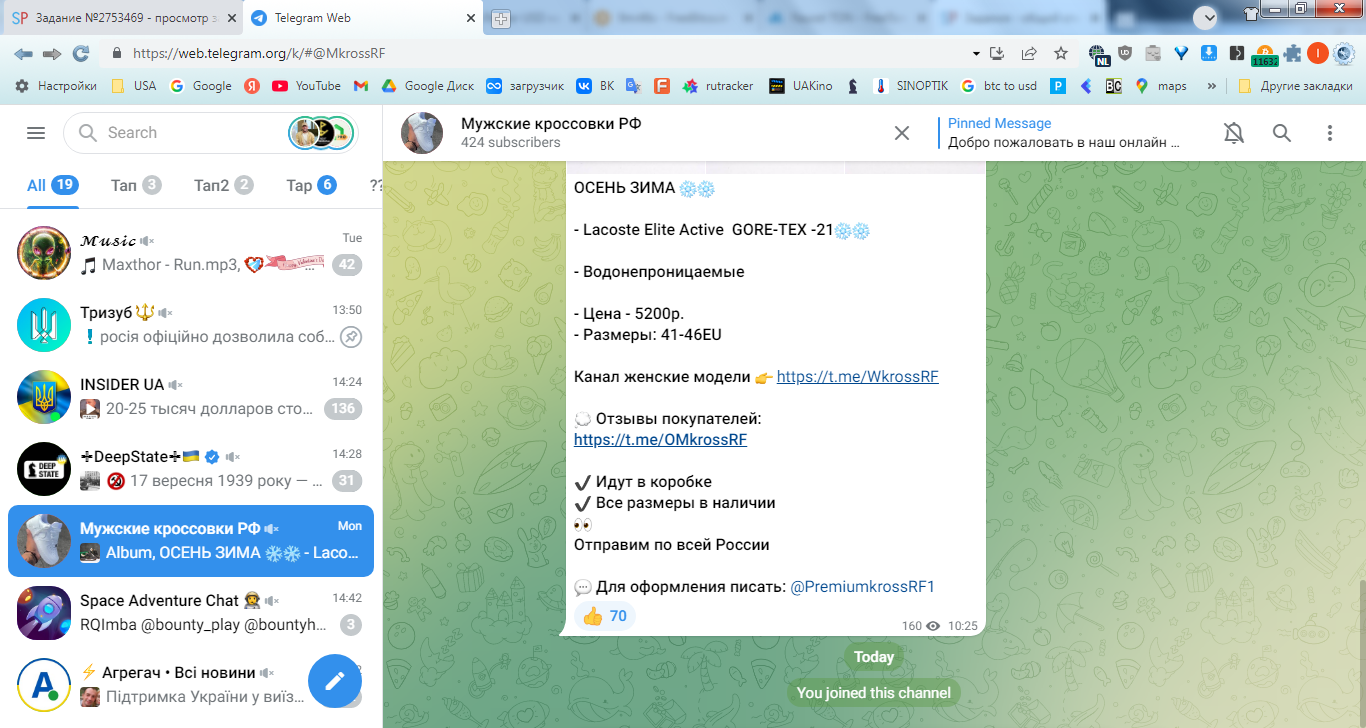Open the @PremiumkrossRF1 mention
Screen dimensions: 1366x728
pyautogui.click(x=862, y=587)
